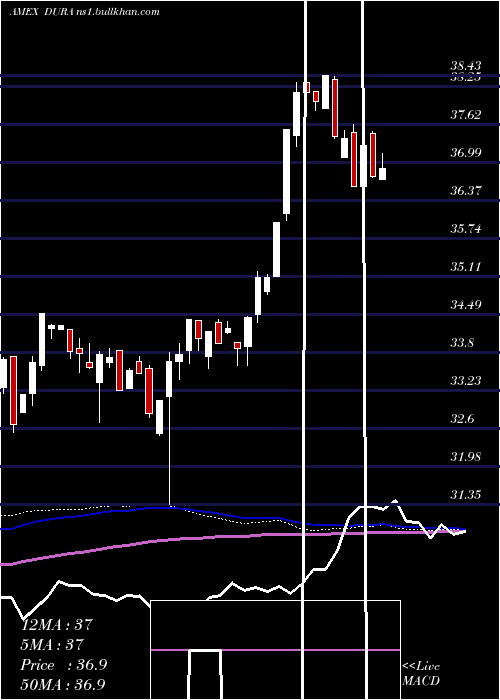Screen dimensions: 500x700
Task: Click the last candlestick on the chart
Action: [383, 174]
